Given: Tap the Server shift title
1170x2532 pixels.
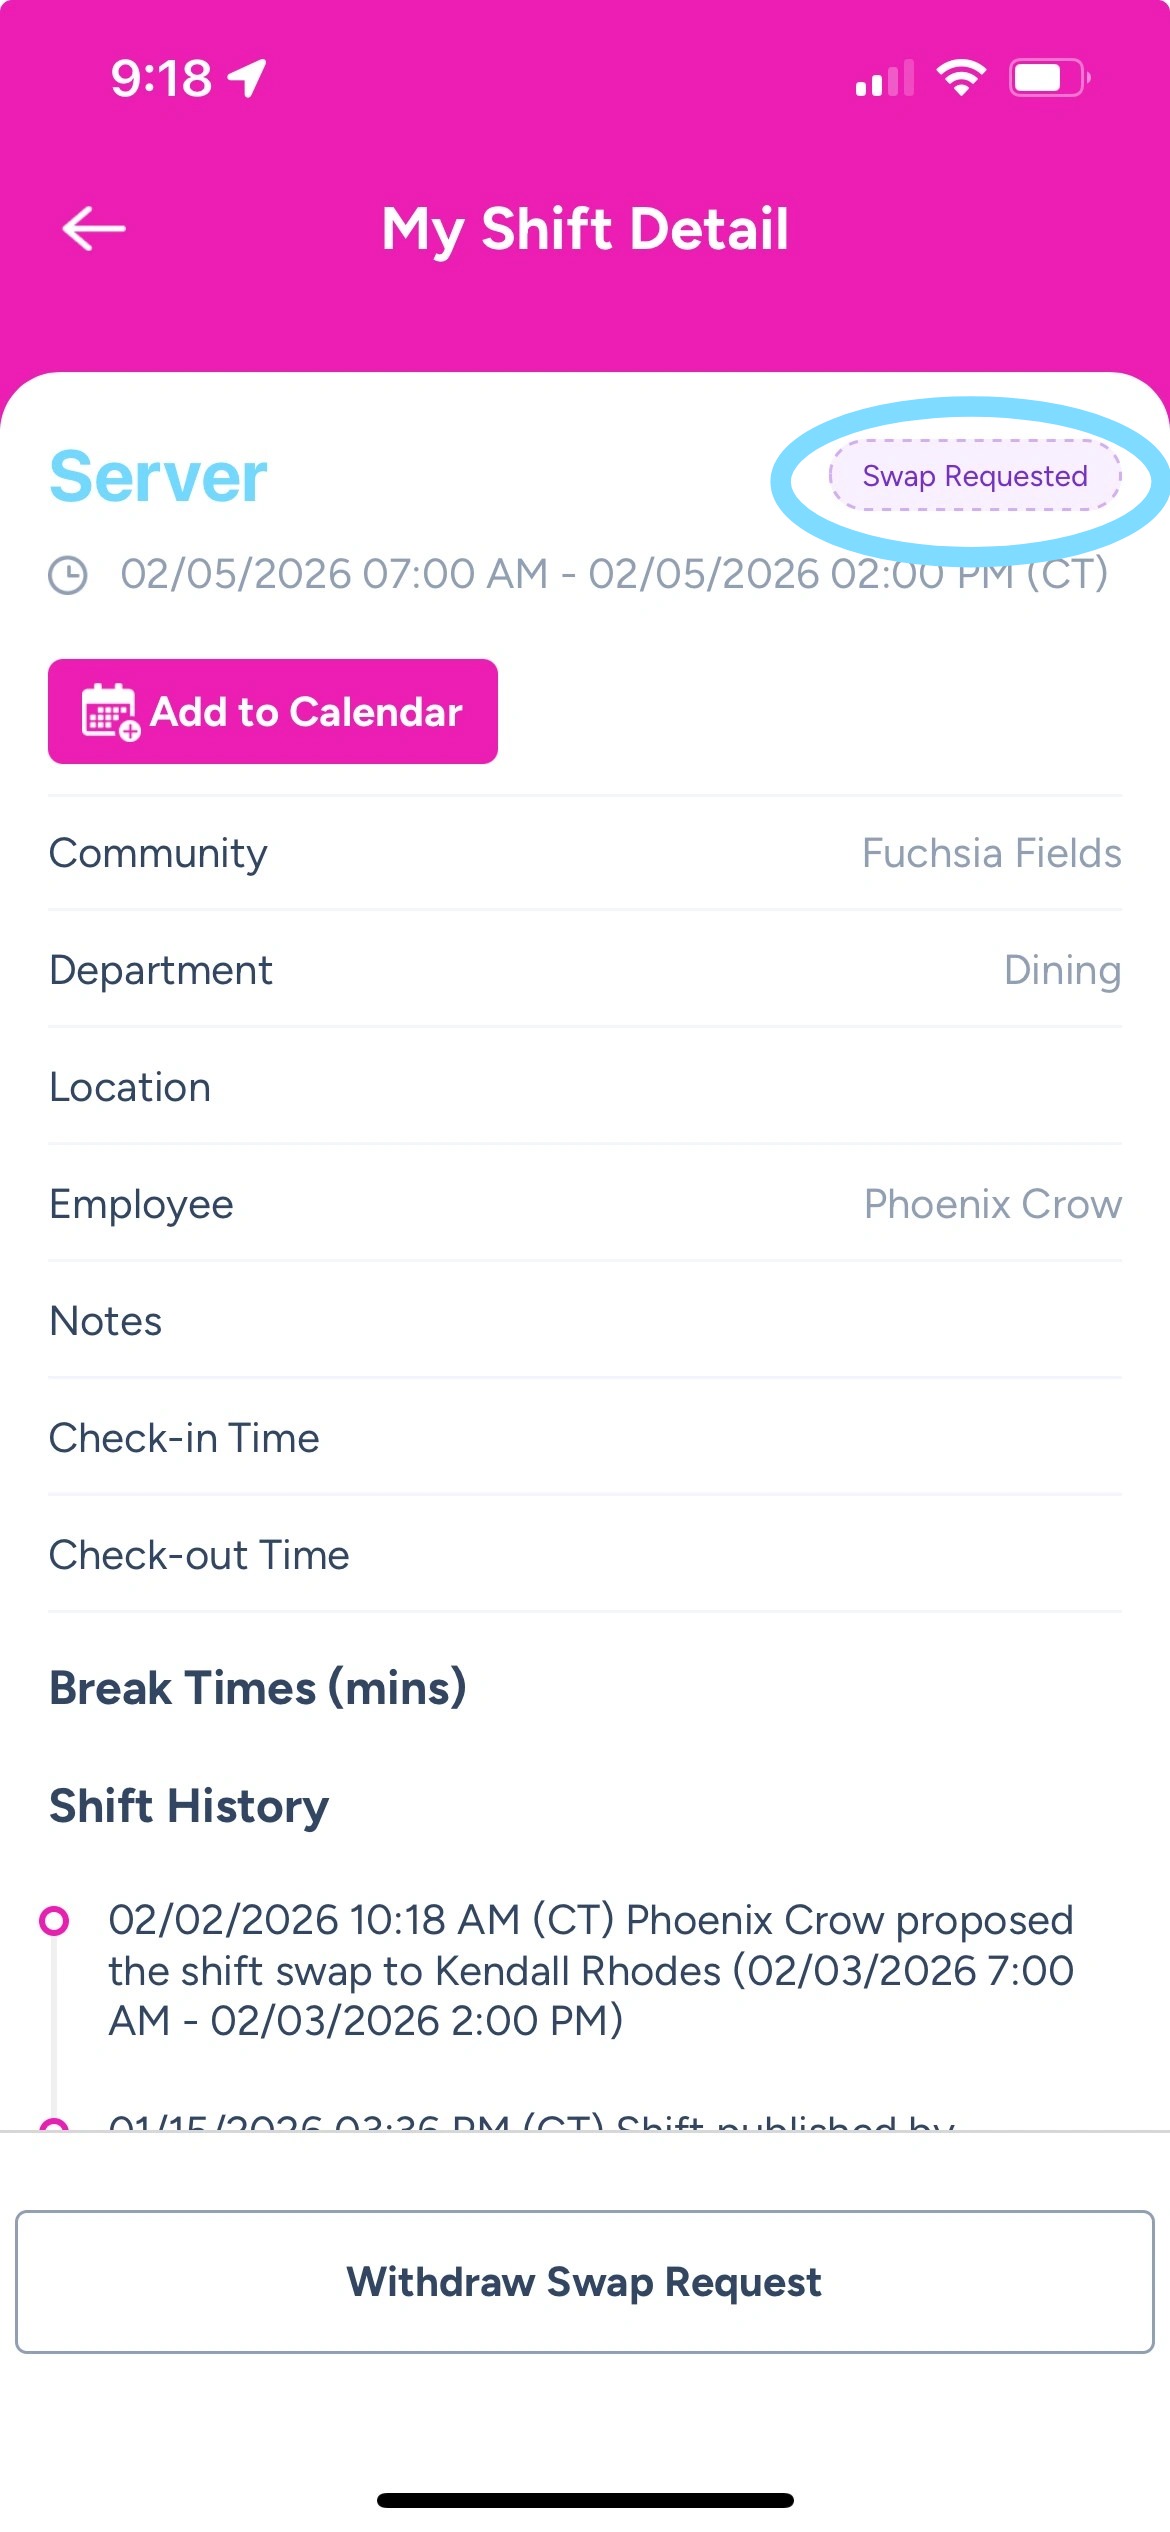Looking at the screenshot, I should [x=158, y=476].
